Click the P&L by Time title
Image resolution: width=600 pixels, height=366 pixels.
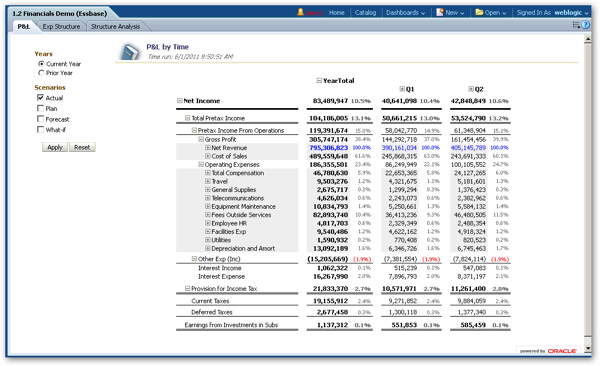coord(167,47)
